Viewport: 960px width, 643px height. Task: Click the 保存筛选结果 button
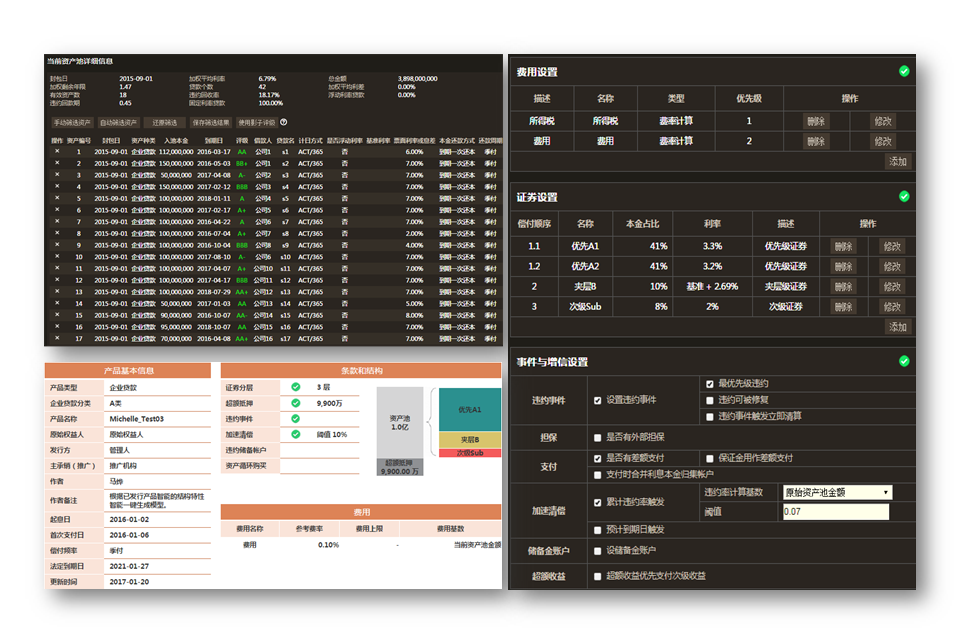click(x=211, y=122)
